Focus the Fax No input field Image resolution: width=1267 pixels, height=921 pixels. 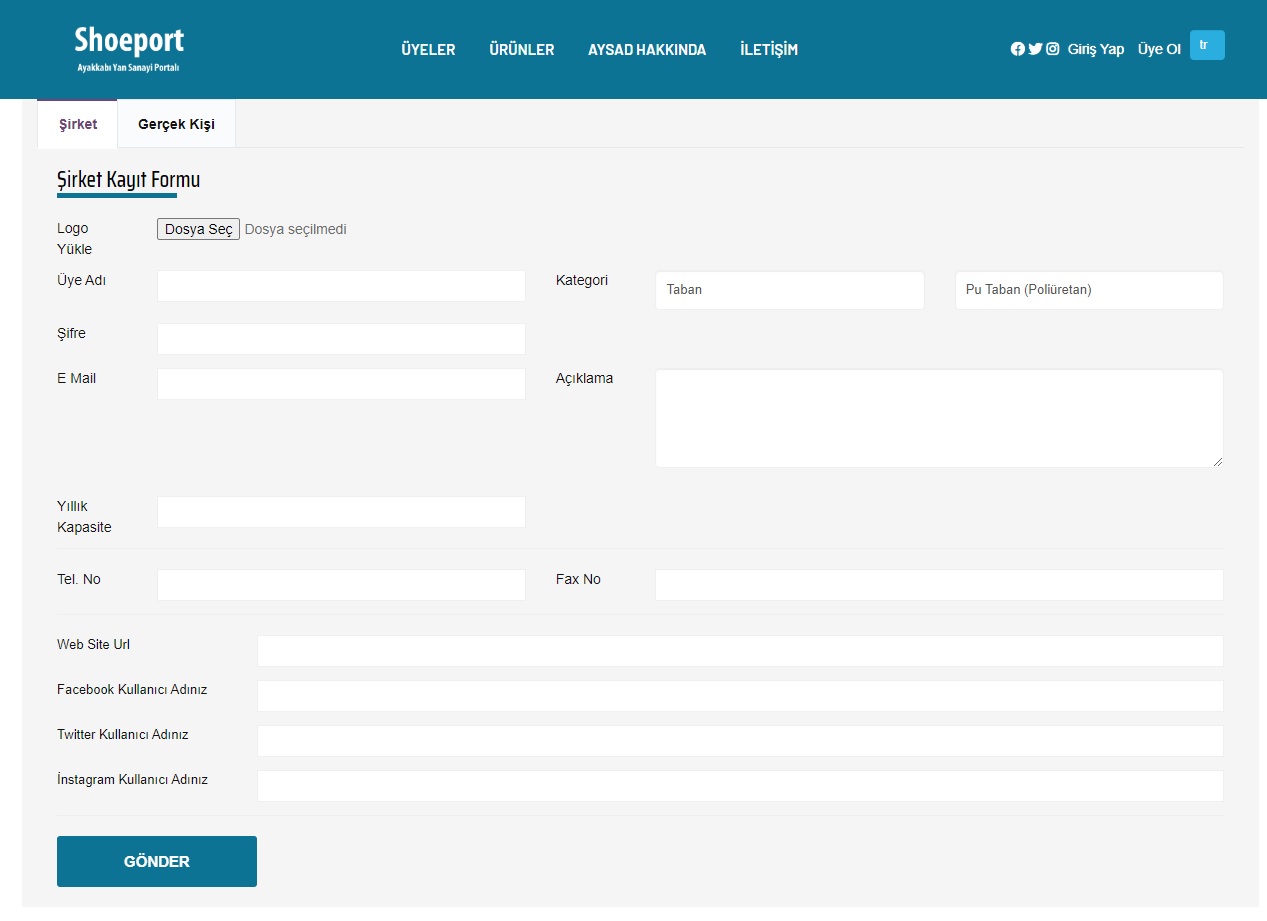coord(939,585)
